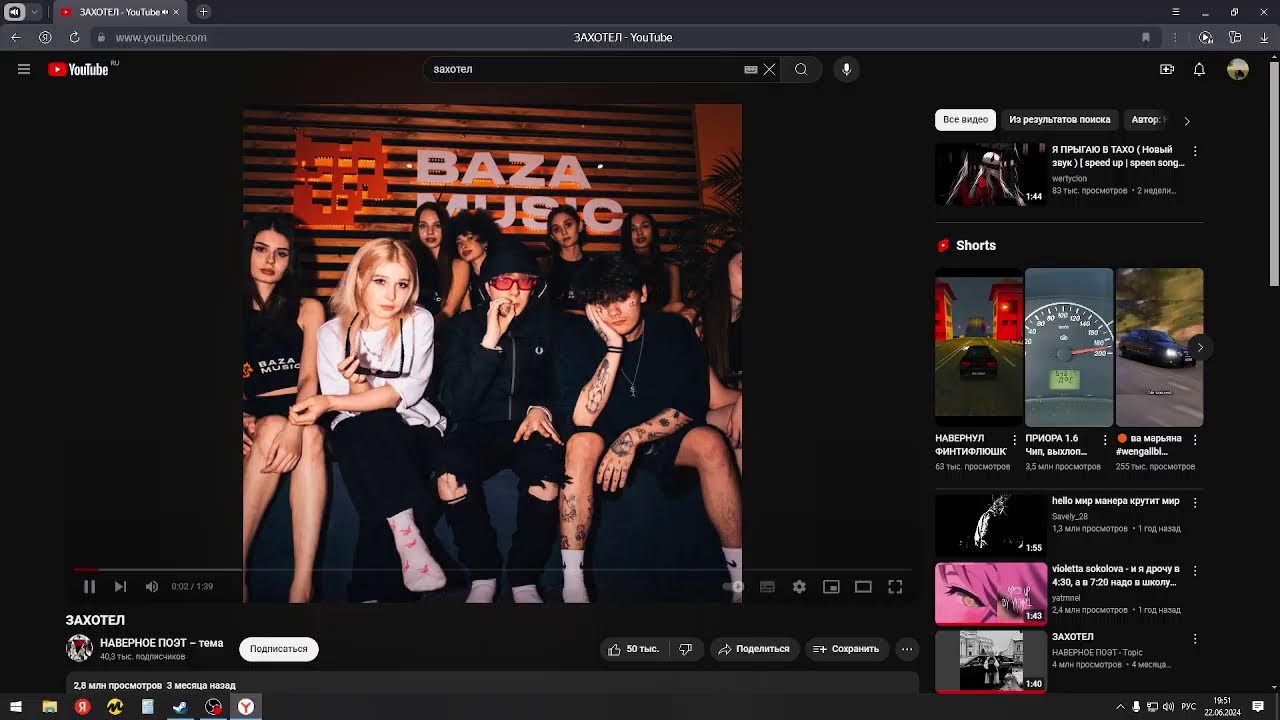Open more actions ellipsis under video
Screen dimensions: 1280x720
907,649
